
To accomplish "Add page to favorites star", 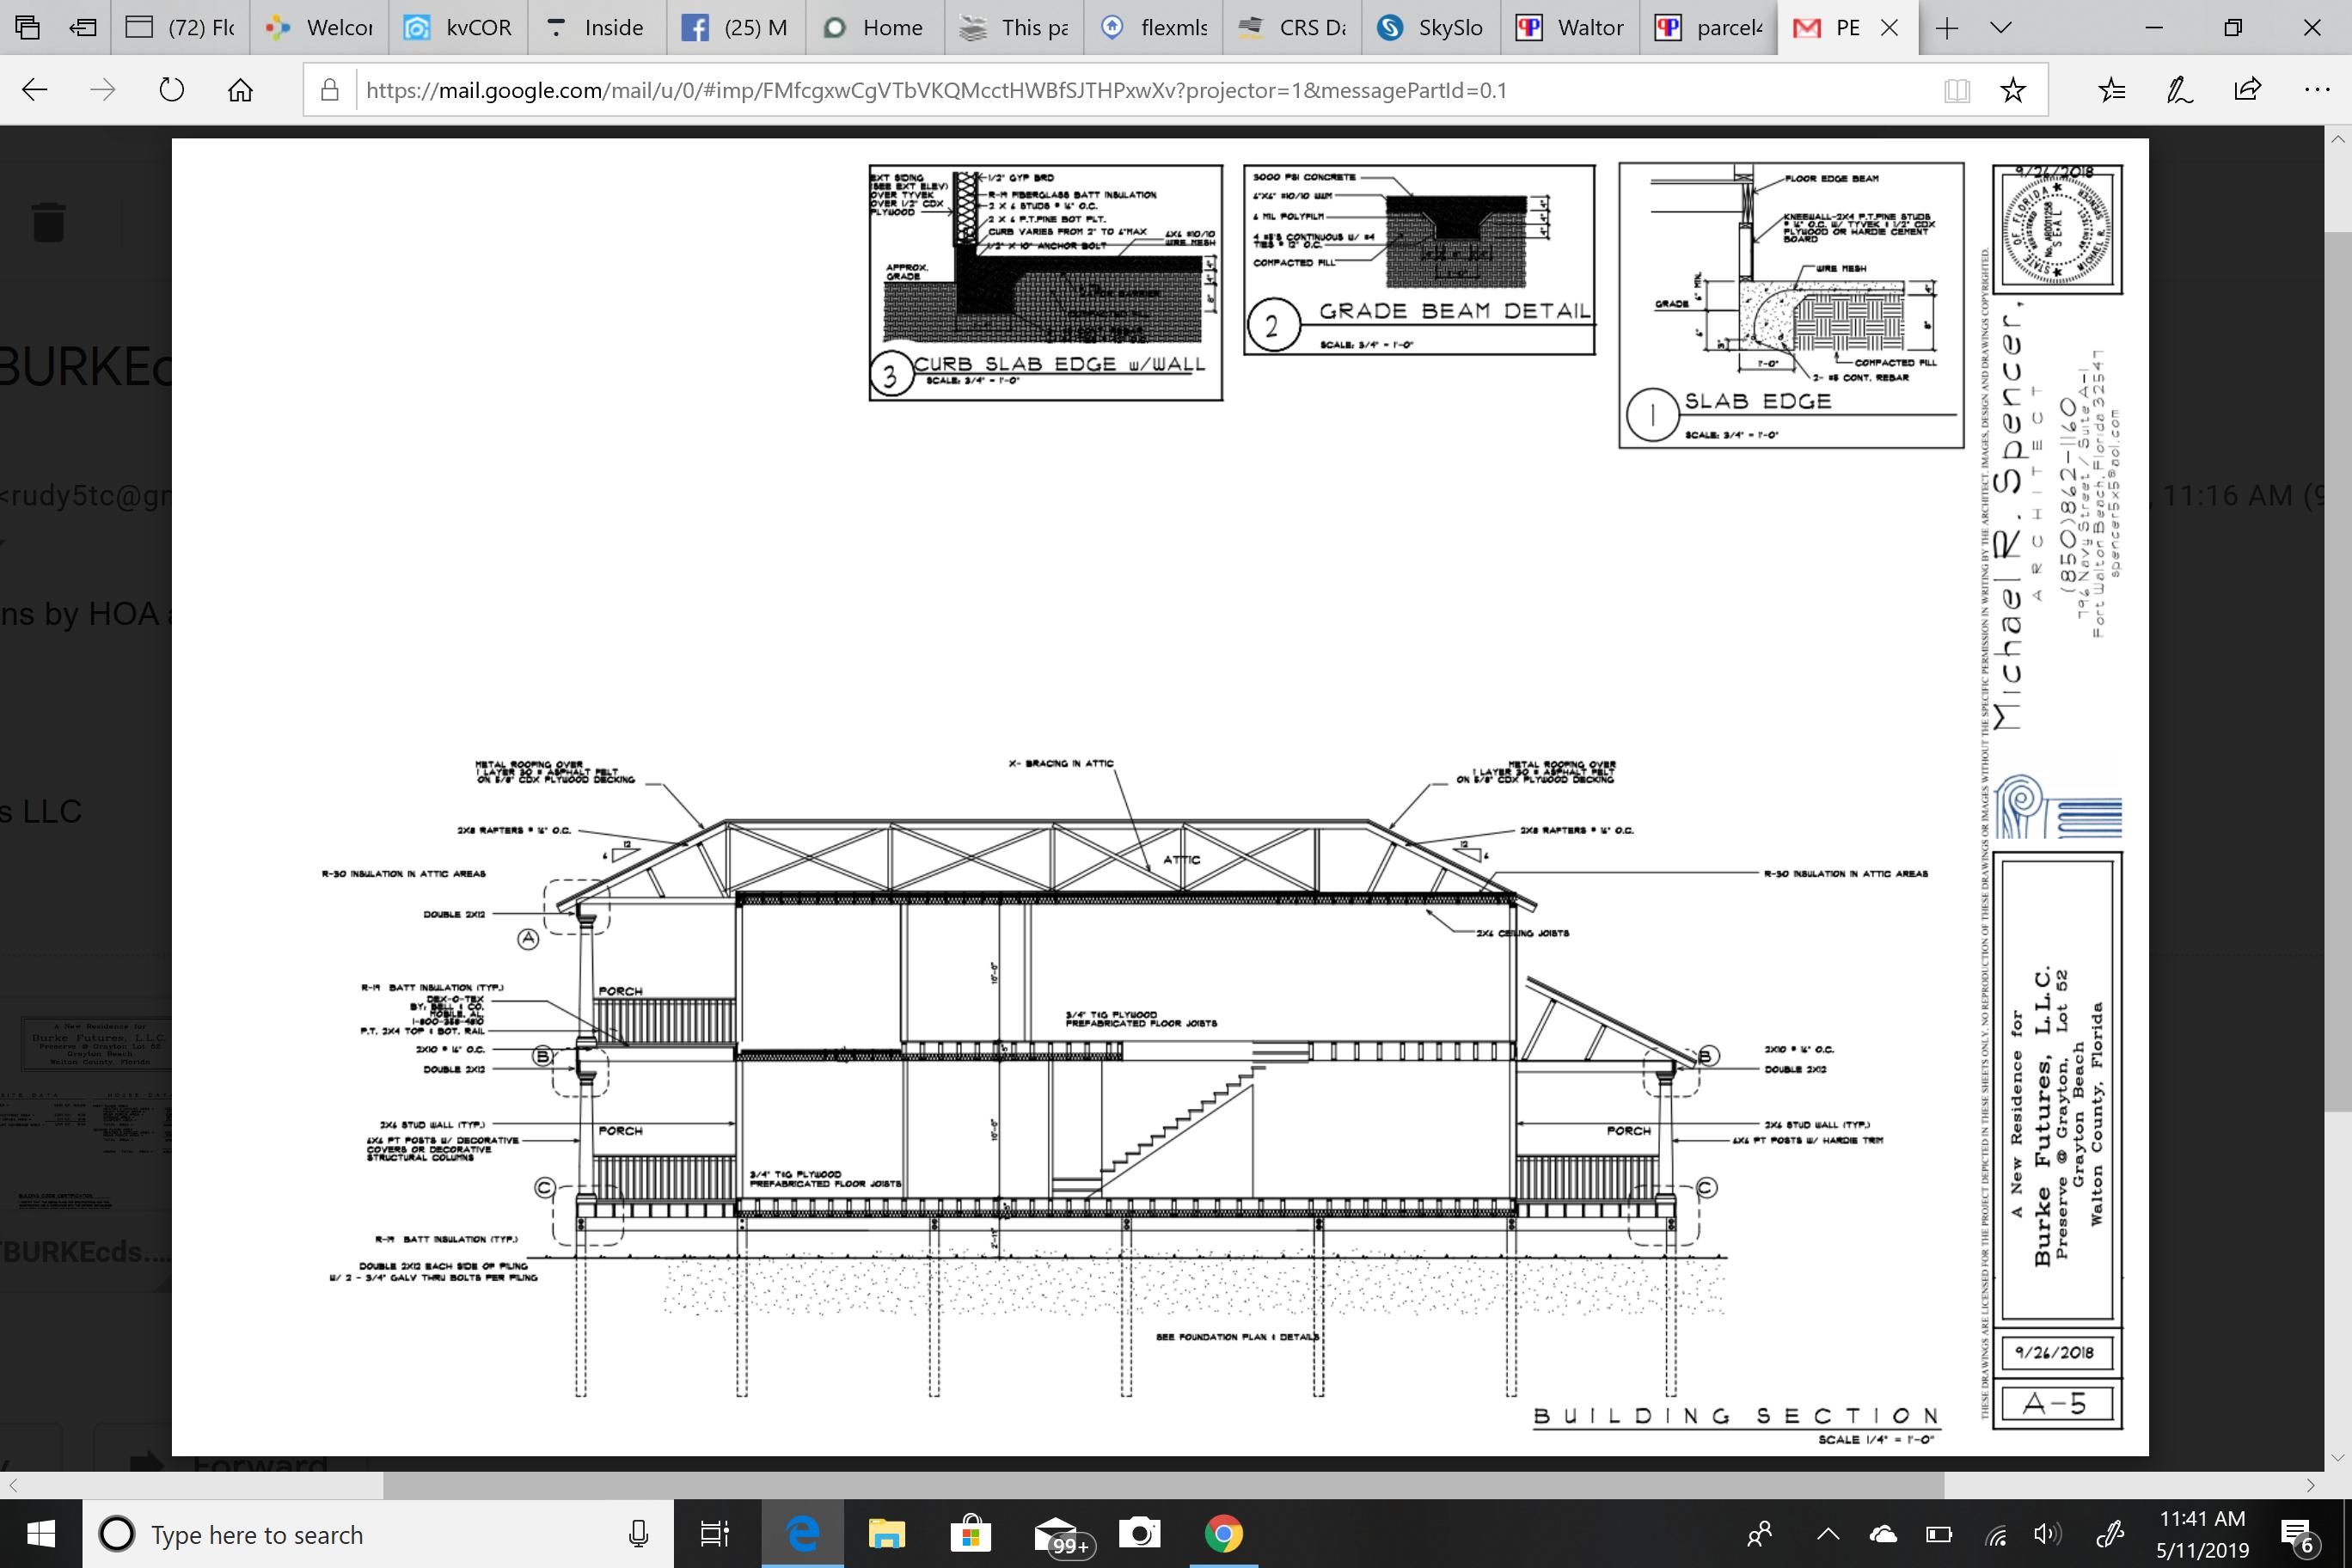I will 2013,90.
